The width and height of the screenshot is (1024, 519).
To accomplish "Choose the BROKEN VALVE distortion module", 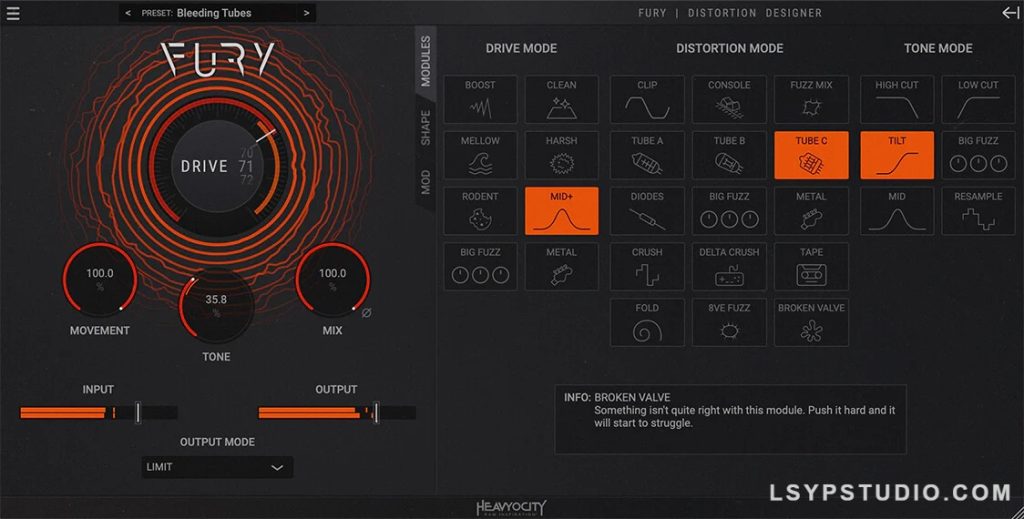I will pos(811,322).
